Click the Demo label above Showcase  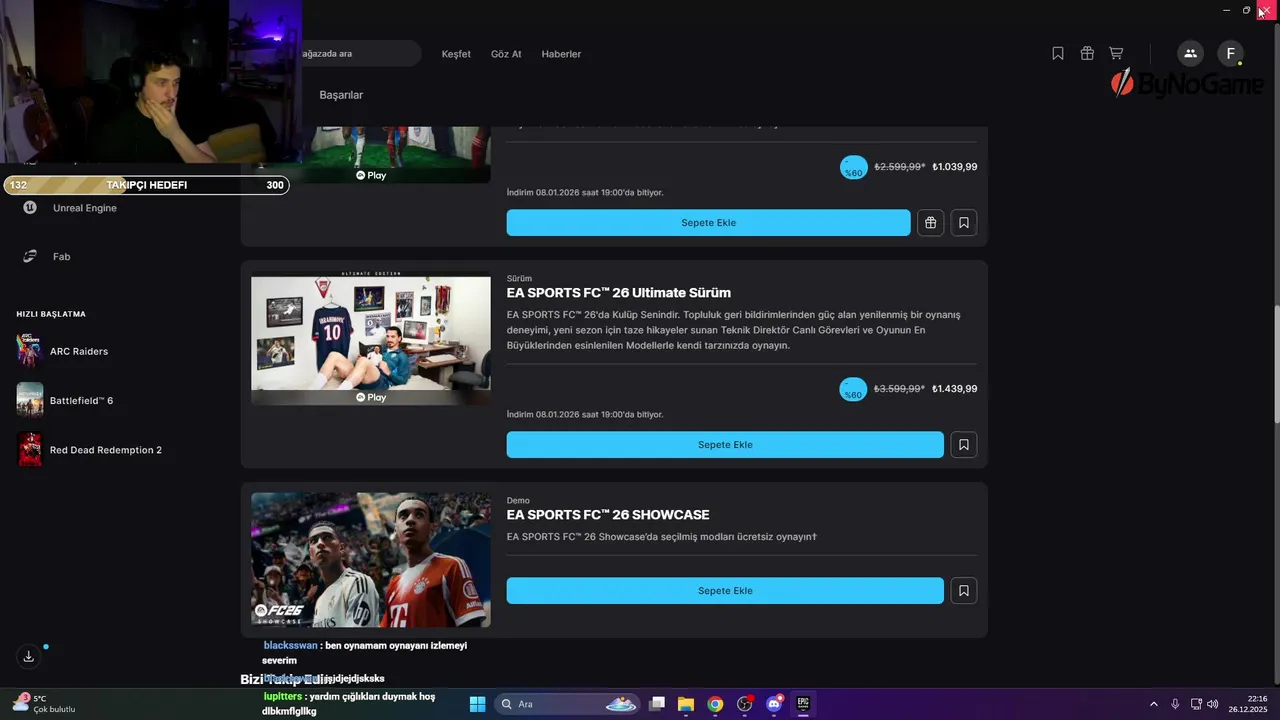518,500
